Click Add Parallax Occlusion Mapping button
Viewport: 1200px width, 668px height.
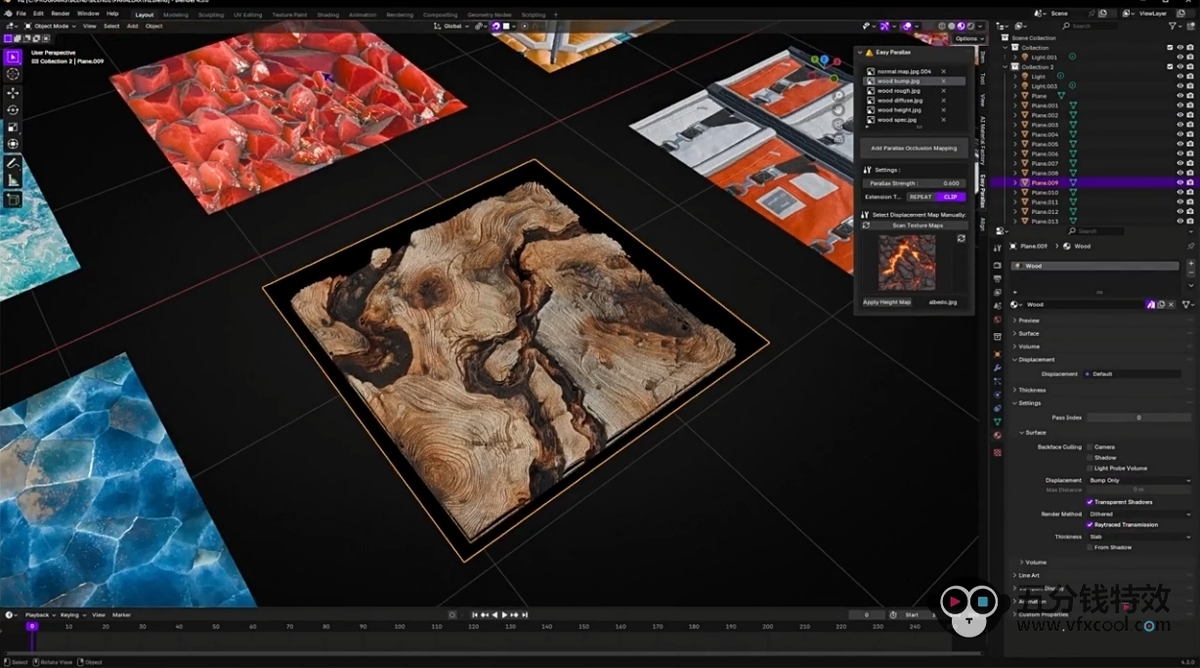913,148
